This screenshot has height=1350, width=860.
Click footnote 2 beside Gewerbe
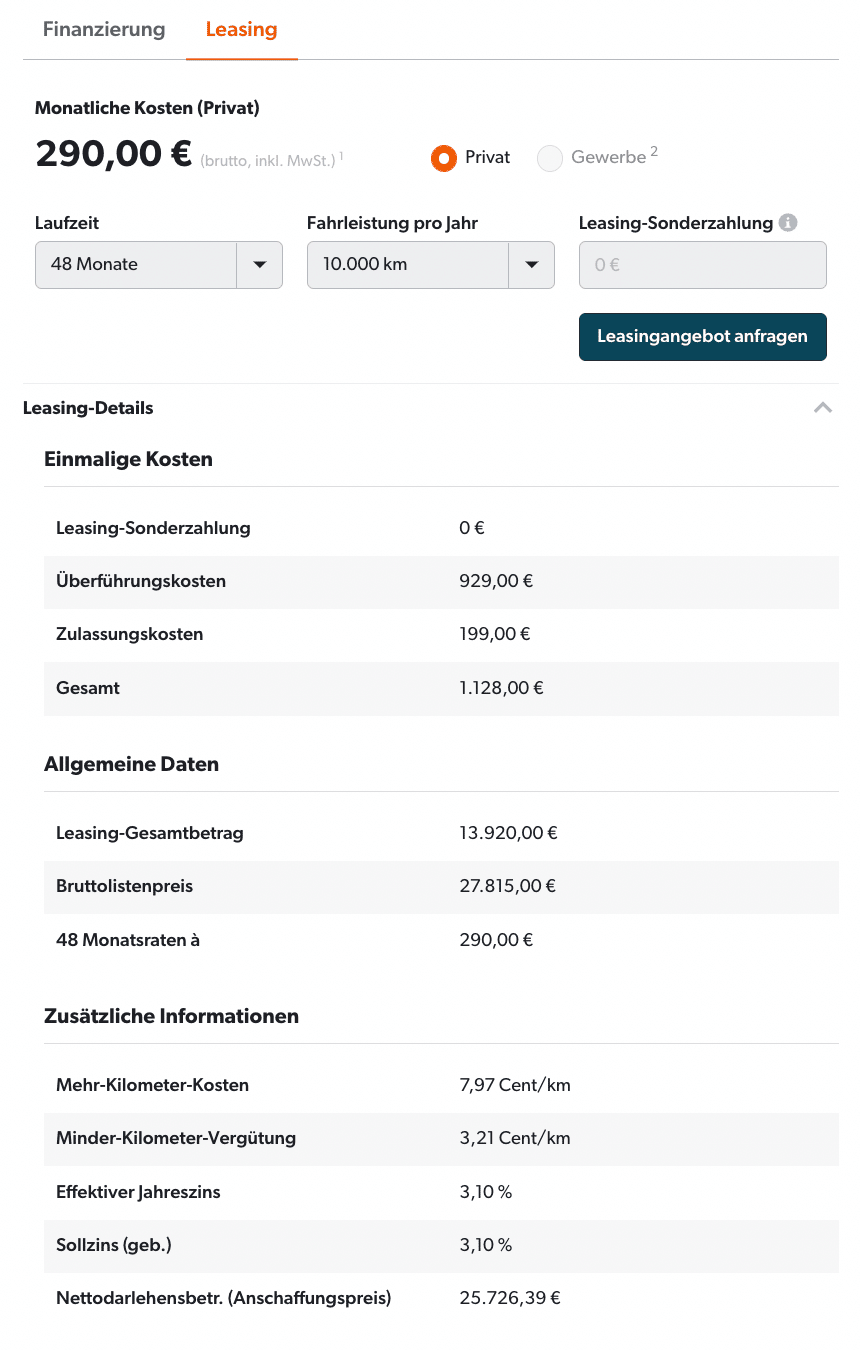click(x=654, y=152)
